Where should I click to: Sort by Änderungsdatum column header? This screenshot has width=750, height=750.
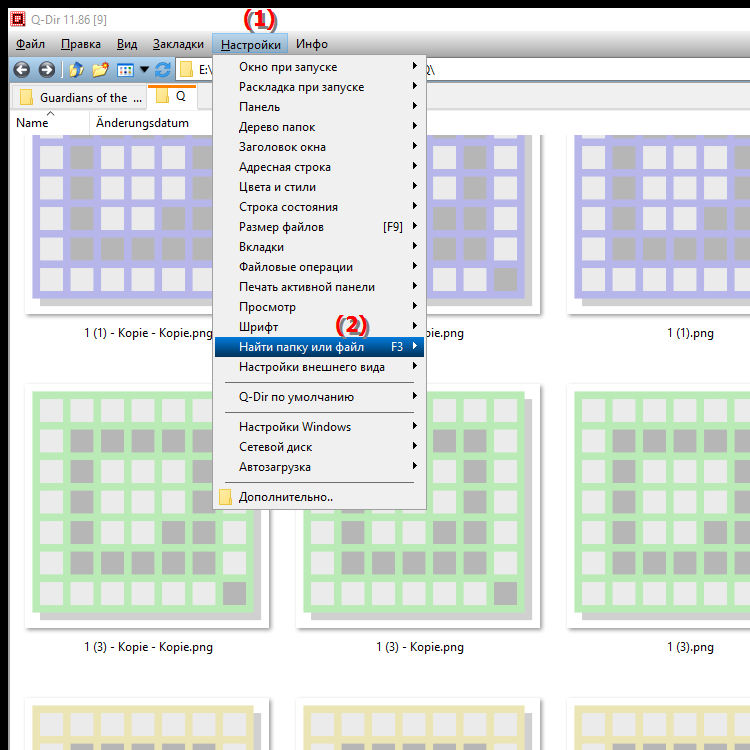(x=150, y=123)
